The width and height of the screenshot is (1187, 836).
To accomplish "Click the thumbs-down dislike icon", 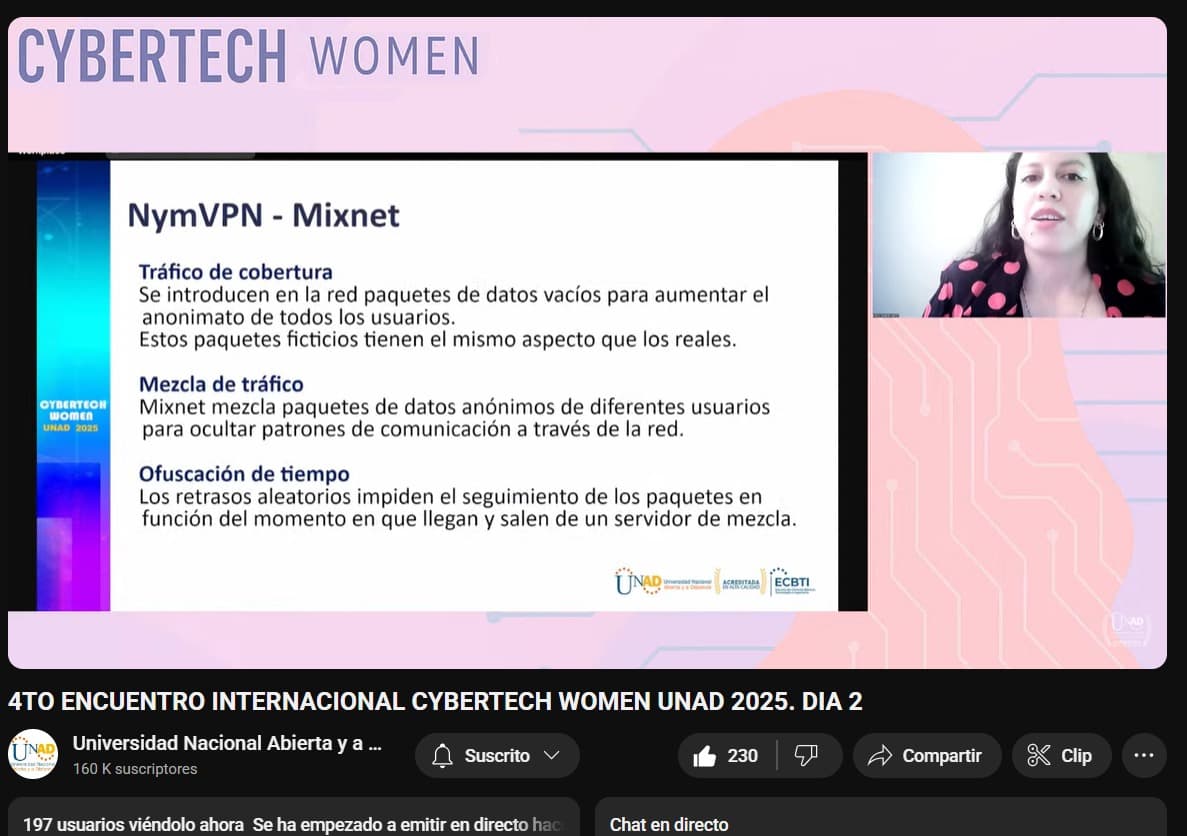I will pyautogui.click(x=806, y=756).
